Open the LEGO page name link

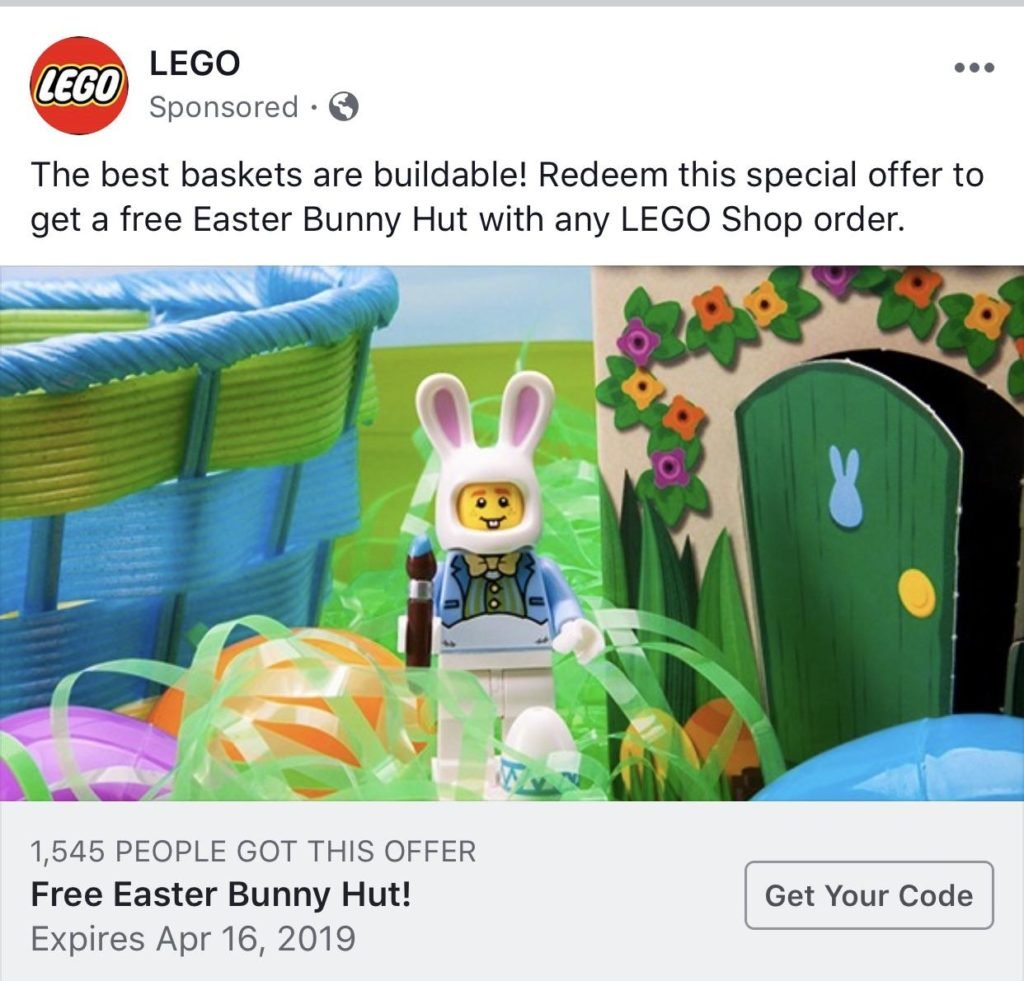coord(195,63)
